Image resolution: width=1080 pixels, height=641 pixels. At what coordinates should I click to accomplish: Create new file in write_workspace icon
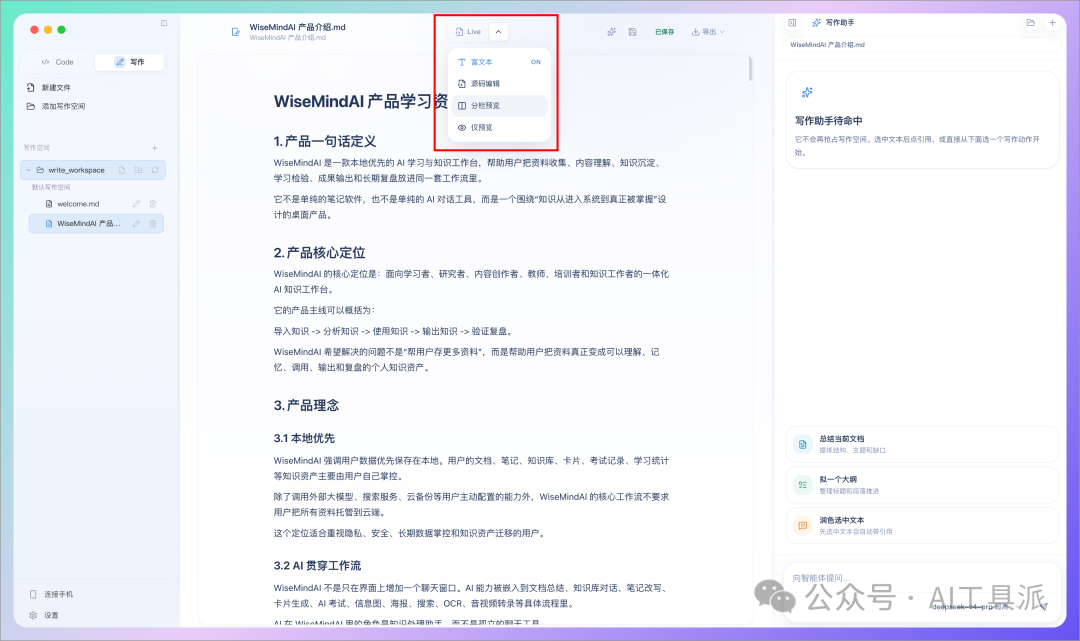[122, 170]
